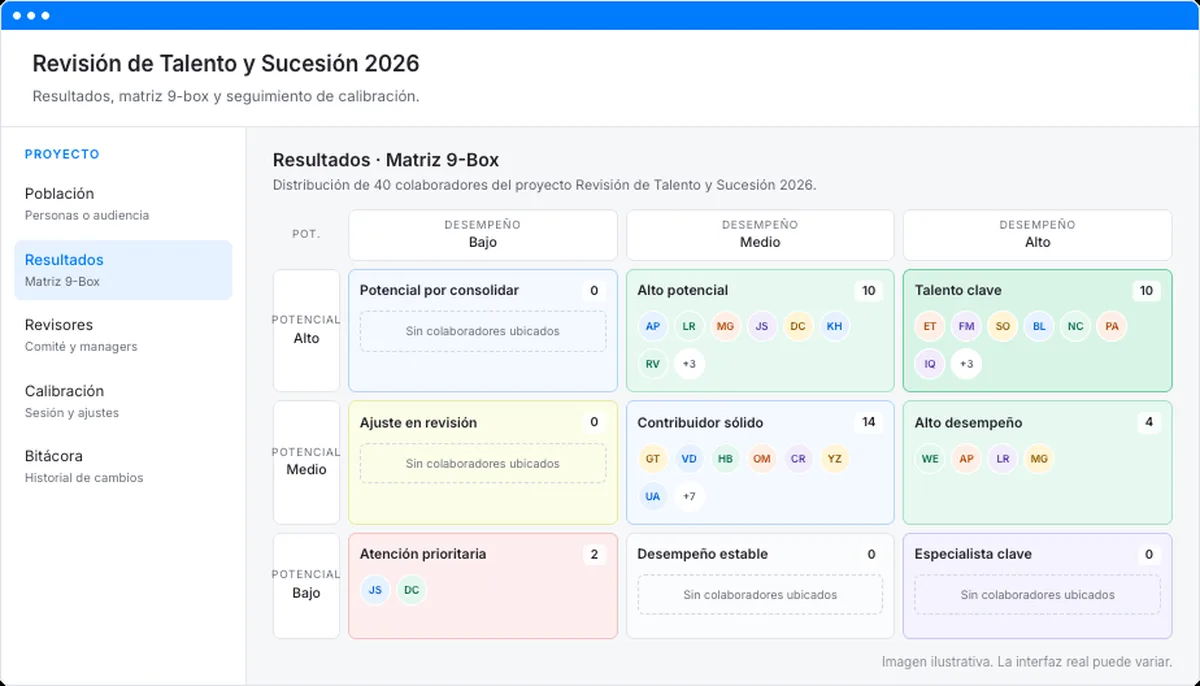Open the Calibración sidebar section
This screenshot has width=1200, height=686.
[x=123, y=401]
